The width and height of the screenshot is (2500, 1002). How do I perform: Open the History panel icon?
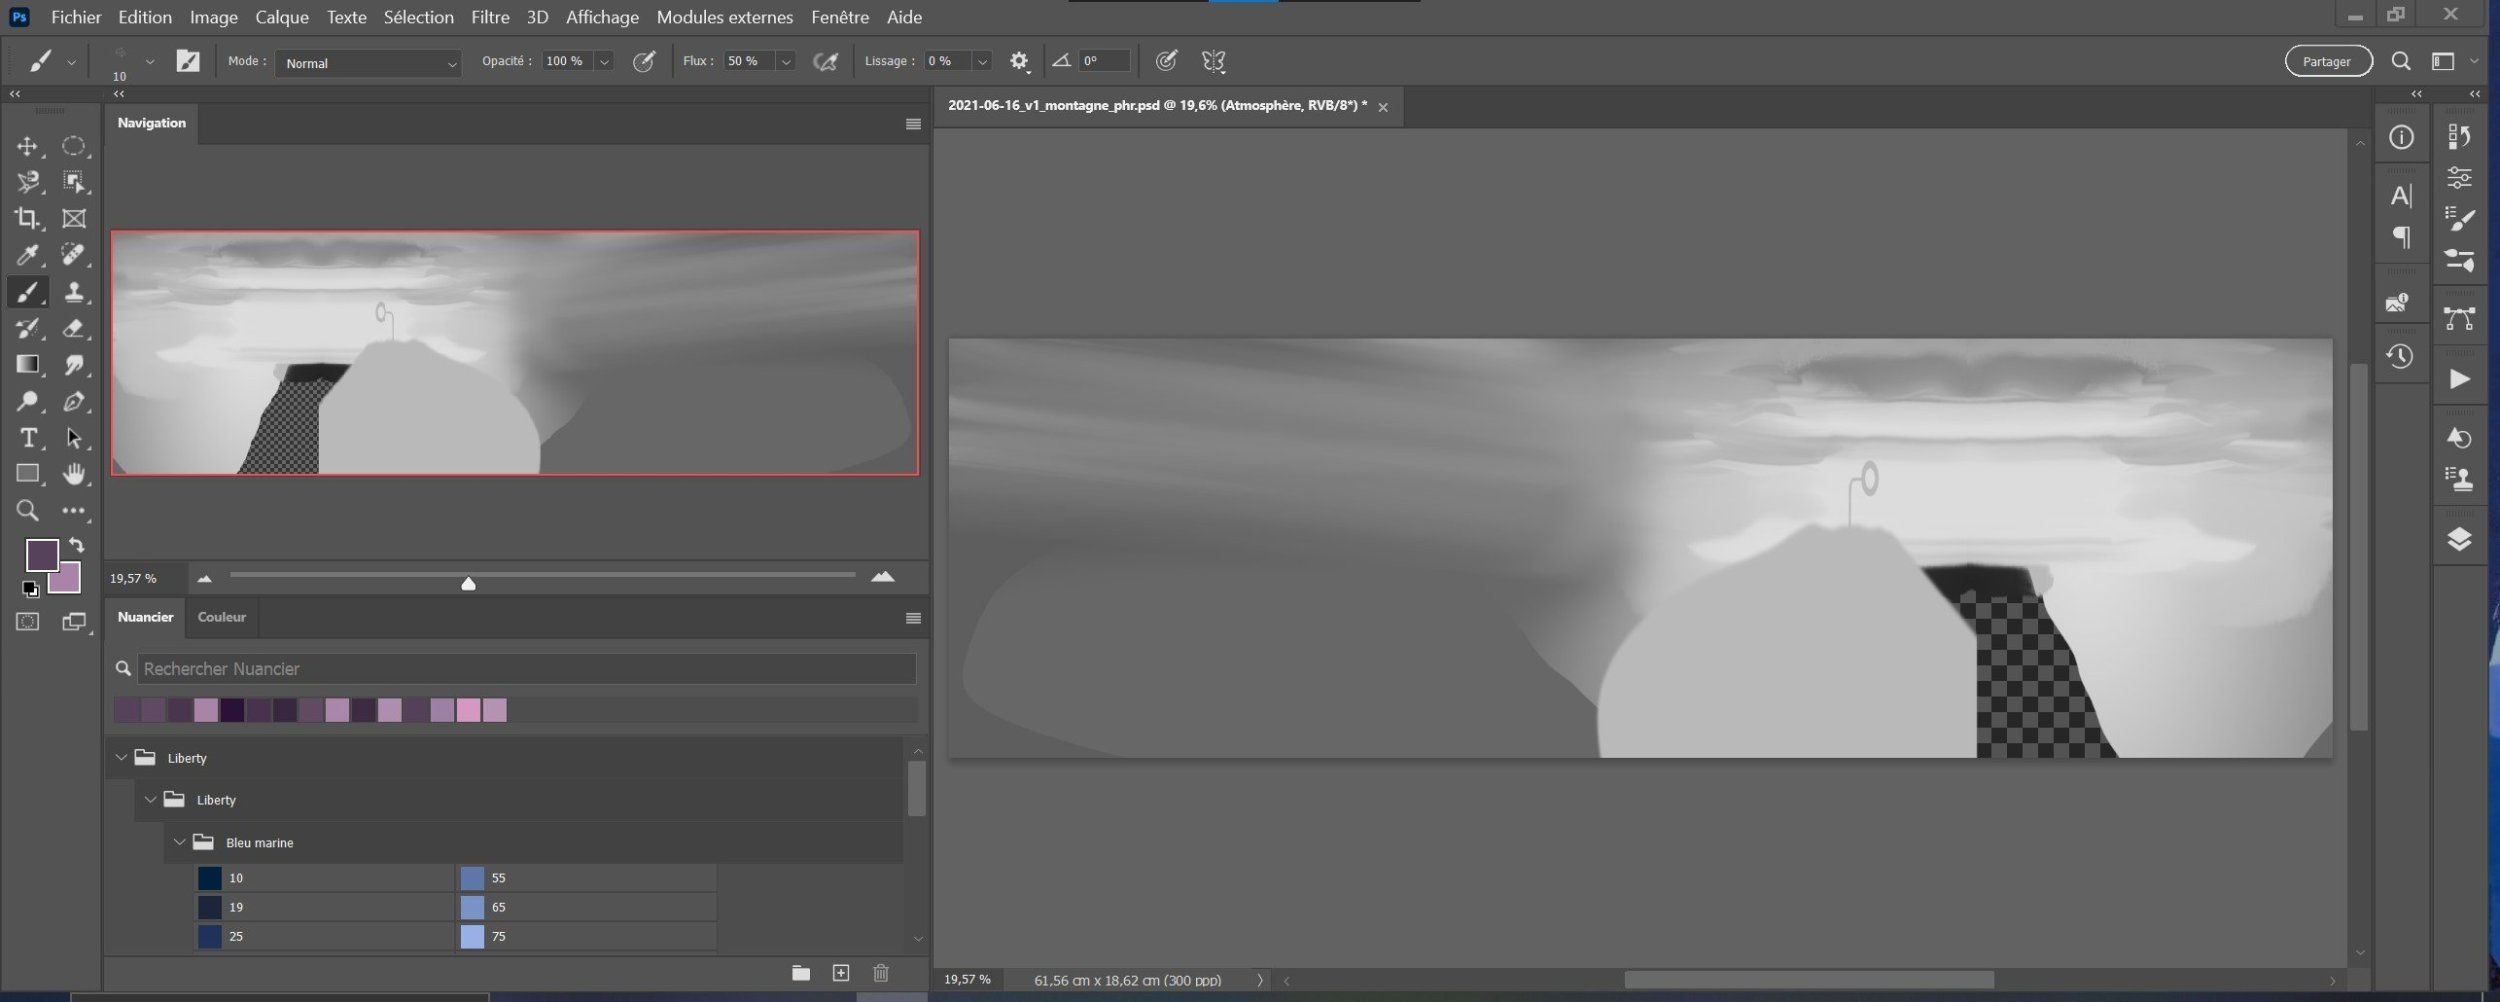click(x=2400, y=357)
